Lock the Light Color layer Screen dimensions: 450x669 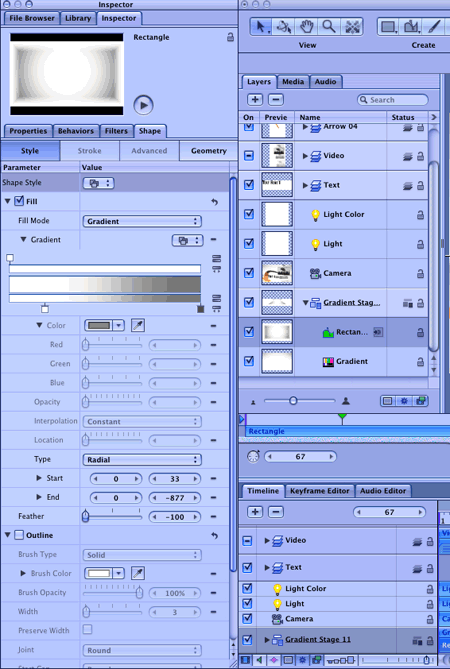420,215
